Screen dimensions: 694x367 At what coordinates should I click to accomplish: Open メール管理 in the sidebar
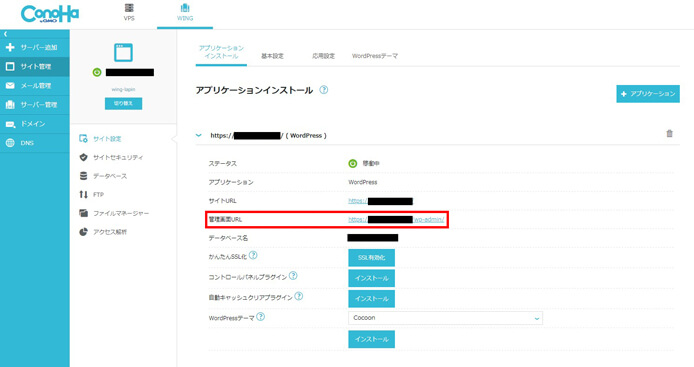click(35, 85)
